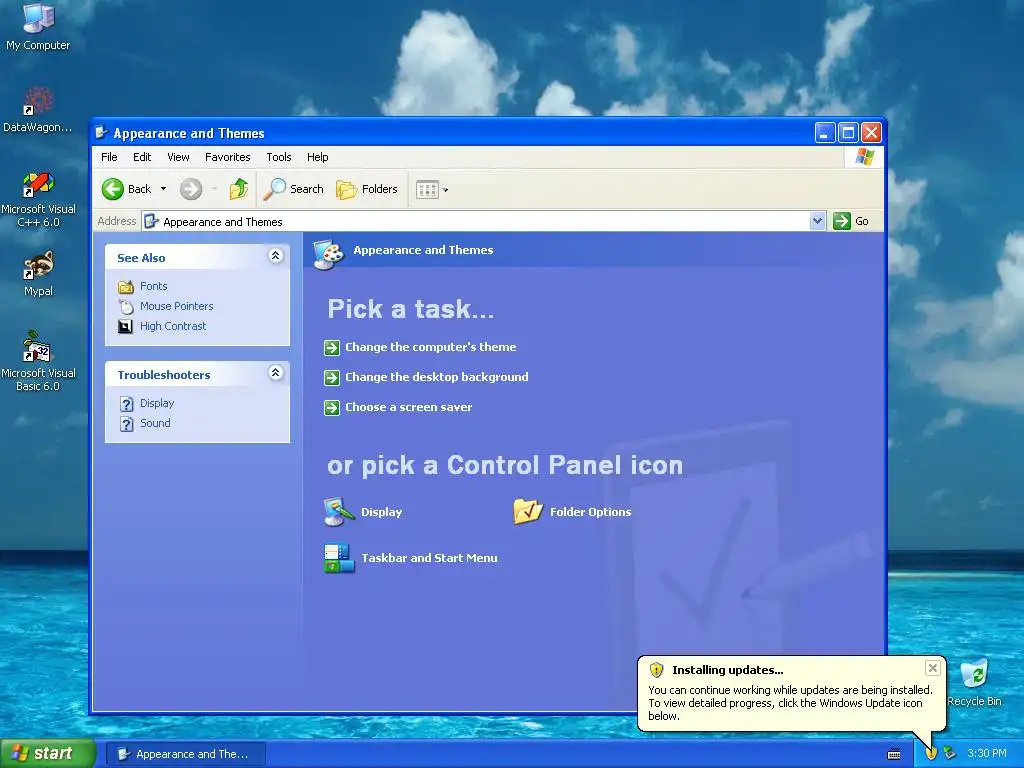Open the Folder Options icon
This screenshot has height=768, width=1024.
(x=572, y=512)
